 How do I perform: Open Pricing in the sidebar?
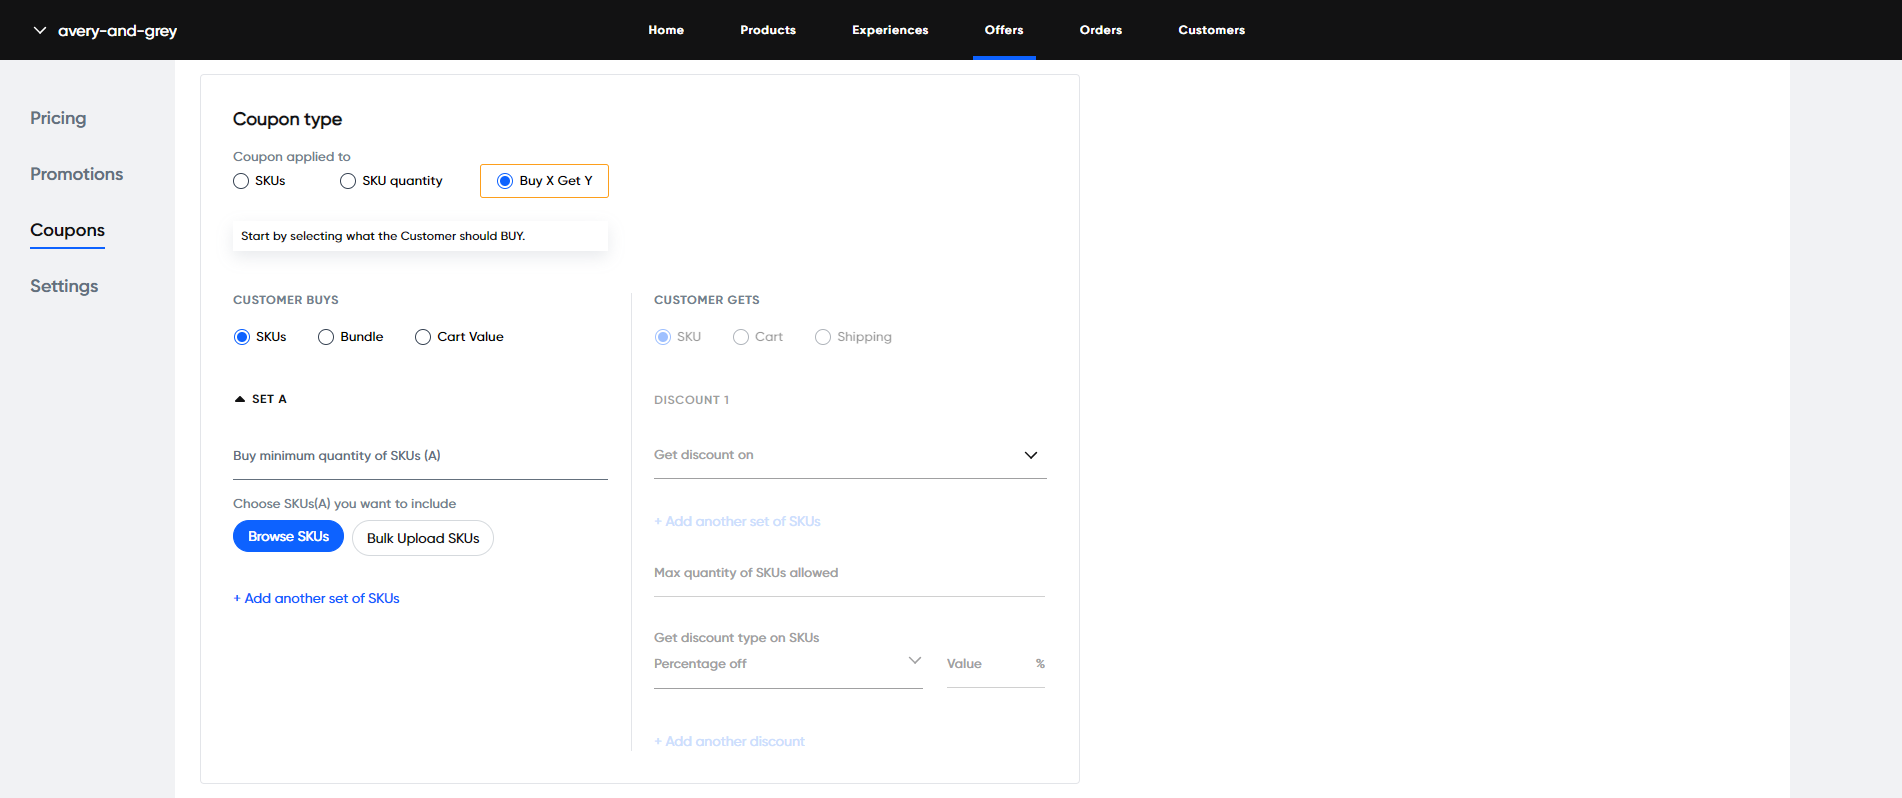(58, 118)
